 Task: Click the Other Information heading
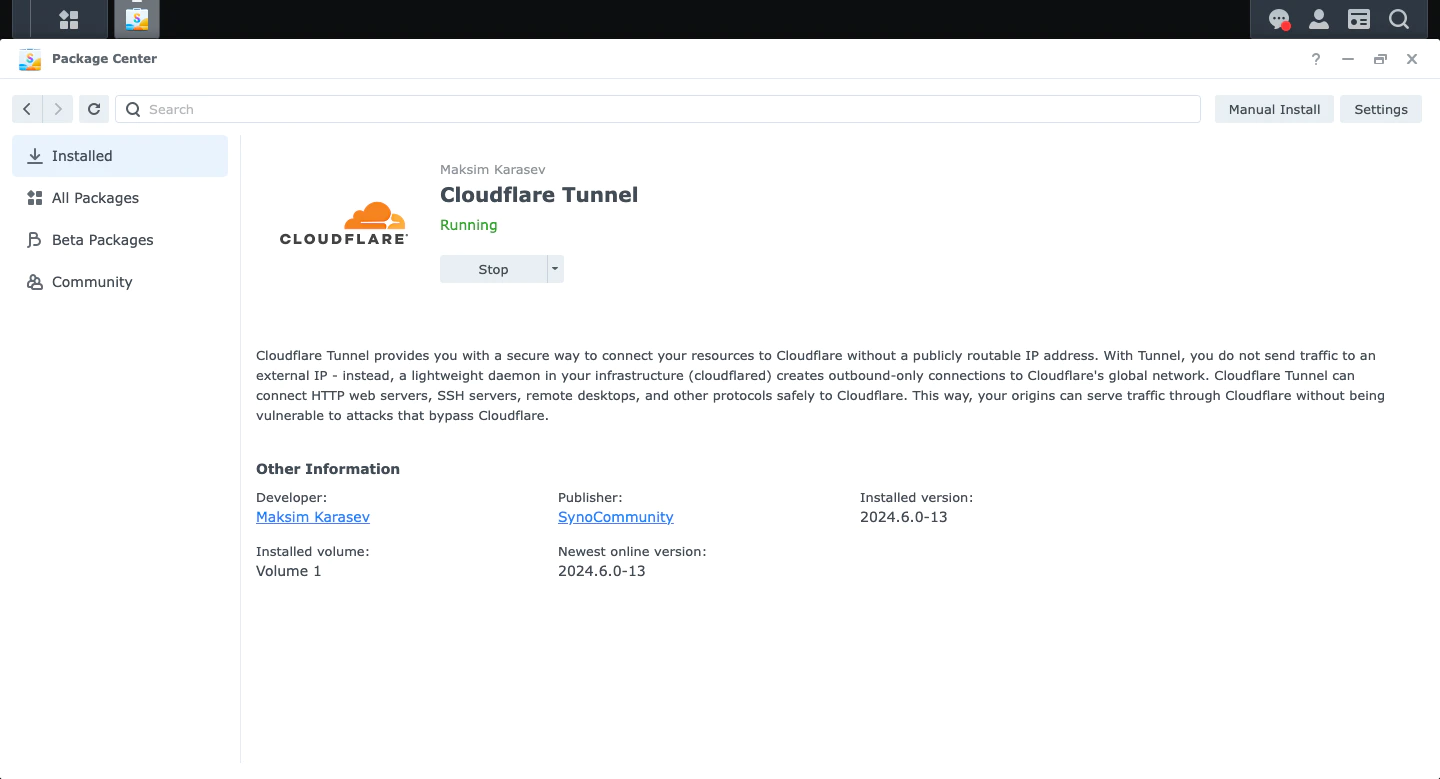coord(328,469)
